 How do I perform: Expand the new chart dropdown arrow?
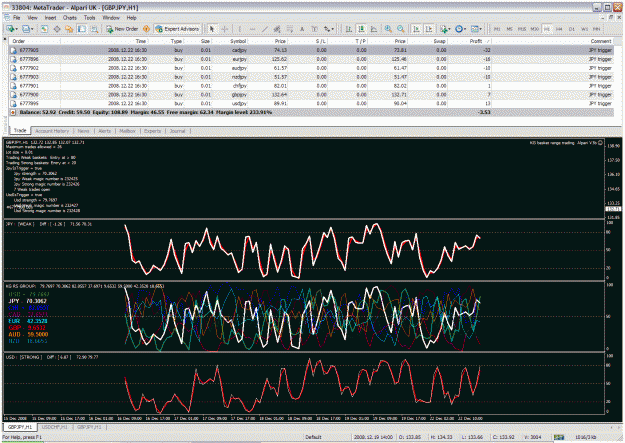pos(16,29)
